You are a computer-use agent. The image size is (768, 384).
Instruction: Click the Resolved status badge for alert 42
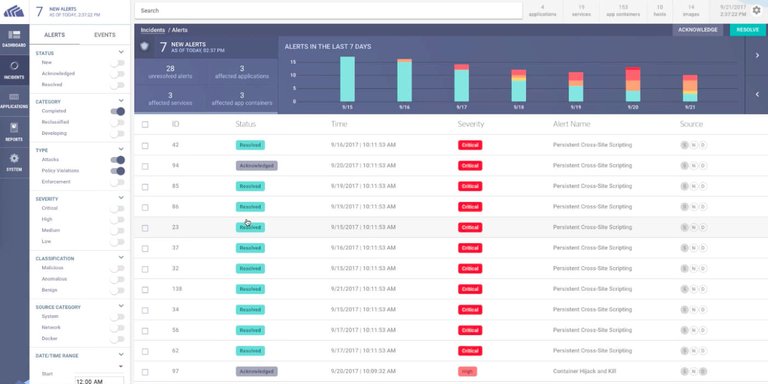coord(250,145)
